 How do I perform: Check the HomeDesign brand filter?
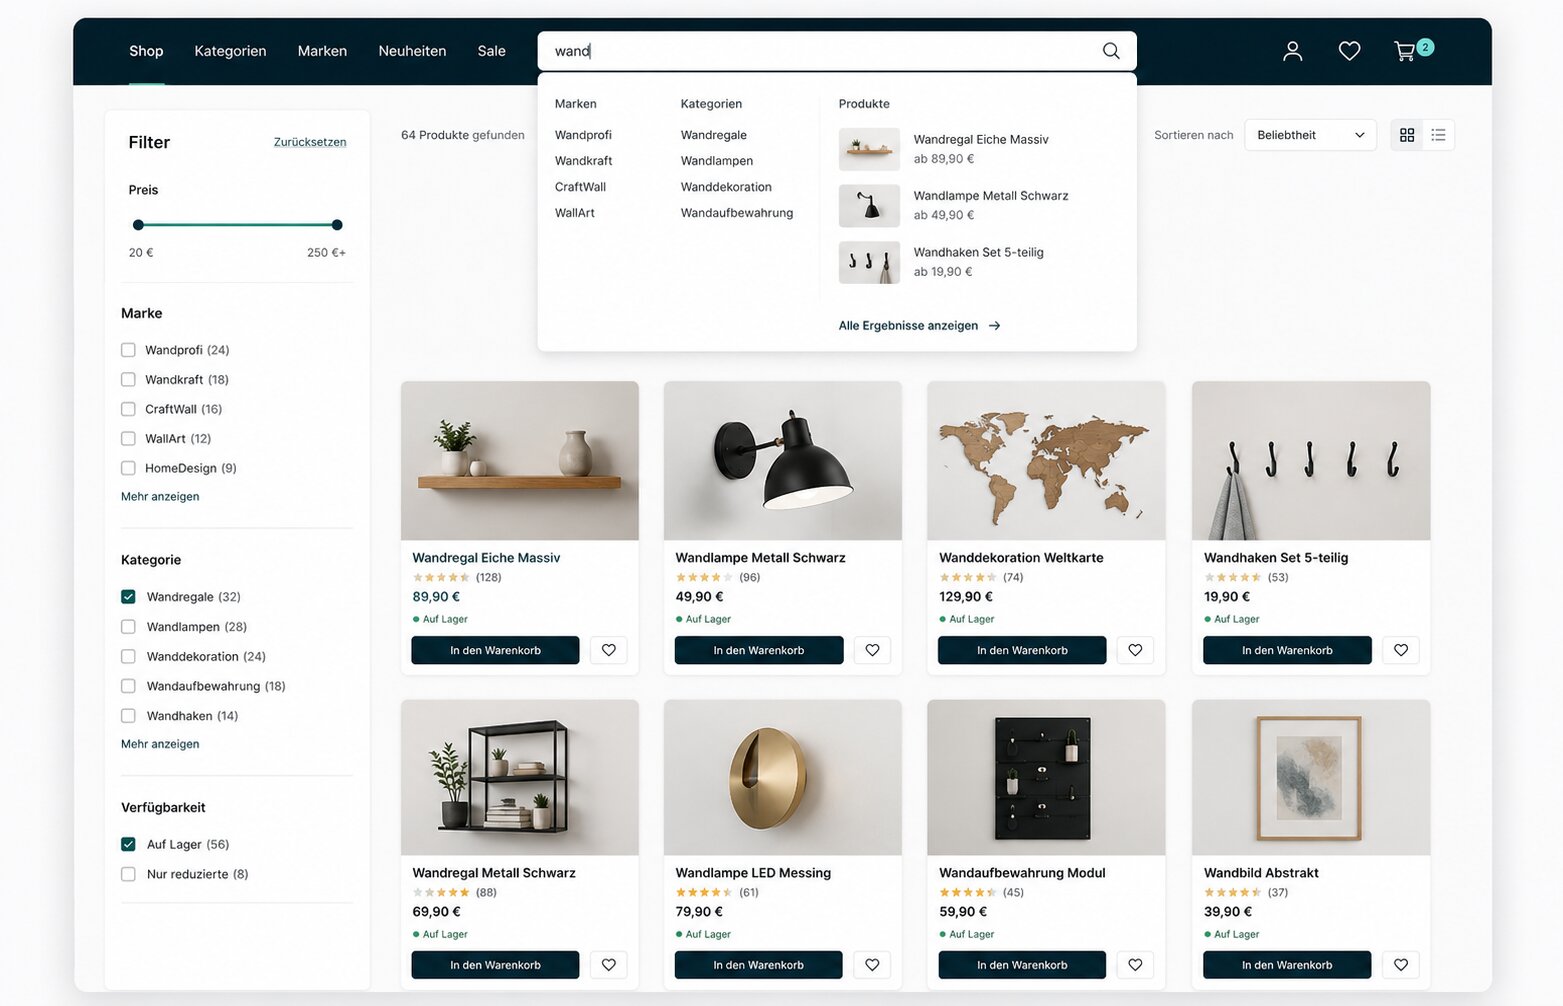[128, 468]
